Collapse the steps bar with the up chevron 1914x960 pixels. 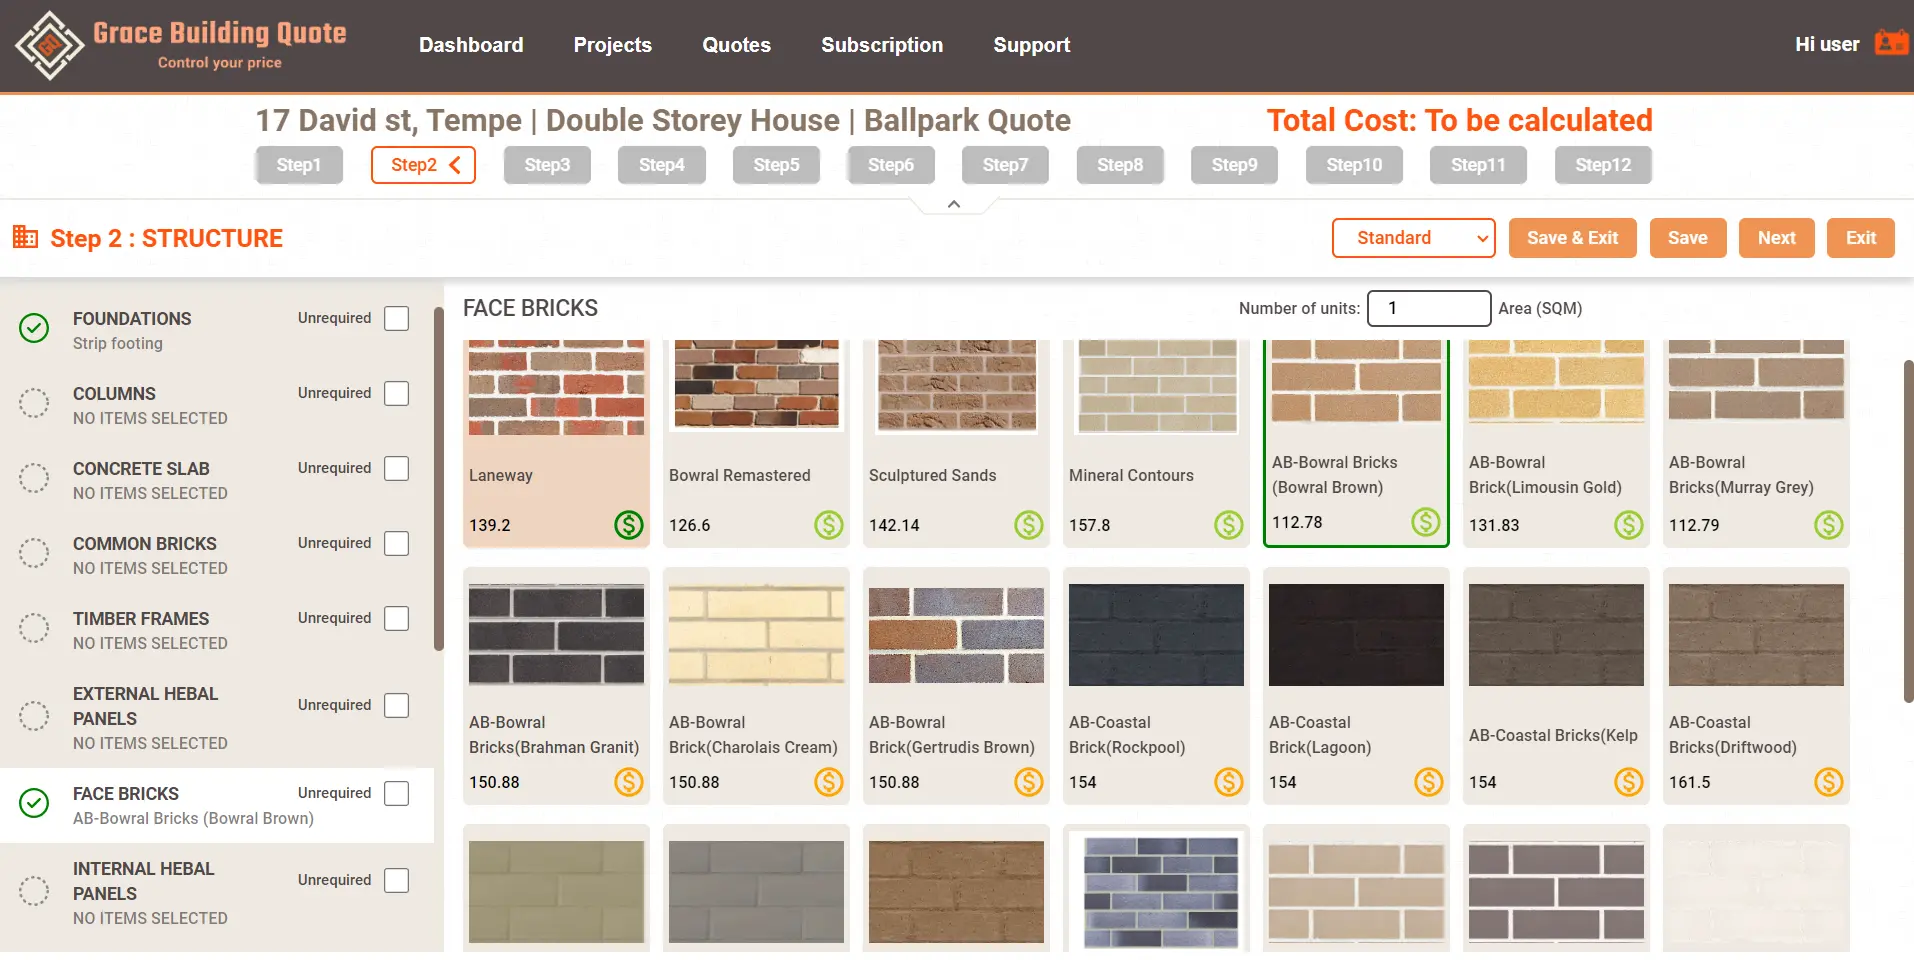[954, 204]
